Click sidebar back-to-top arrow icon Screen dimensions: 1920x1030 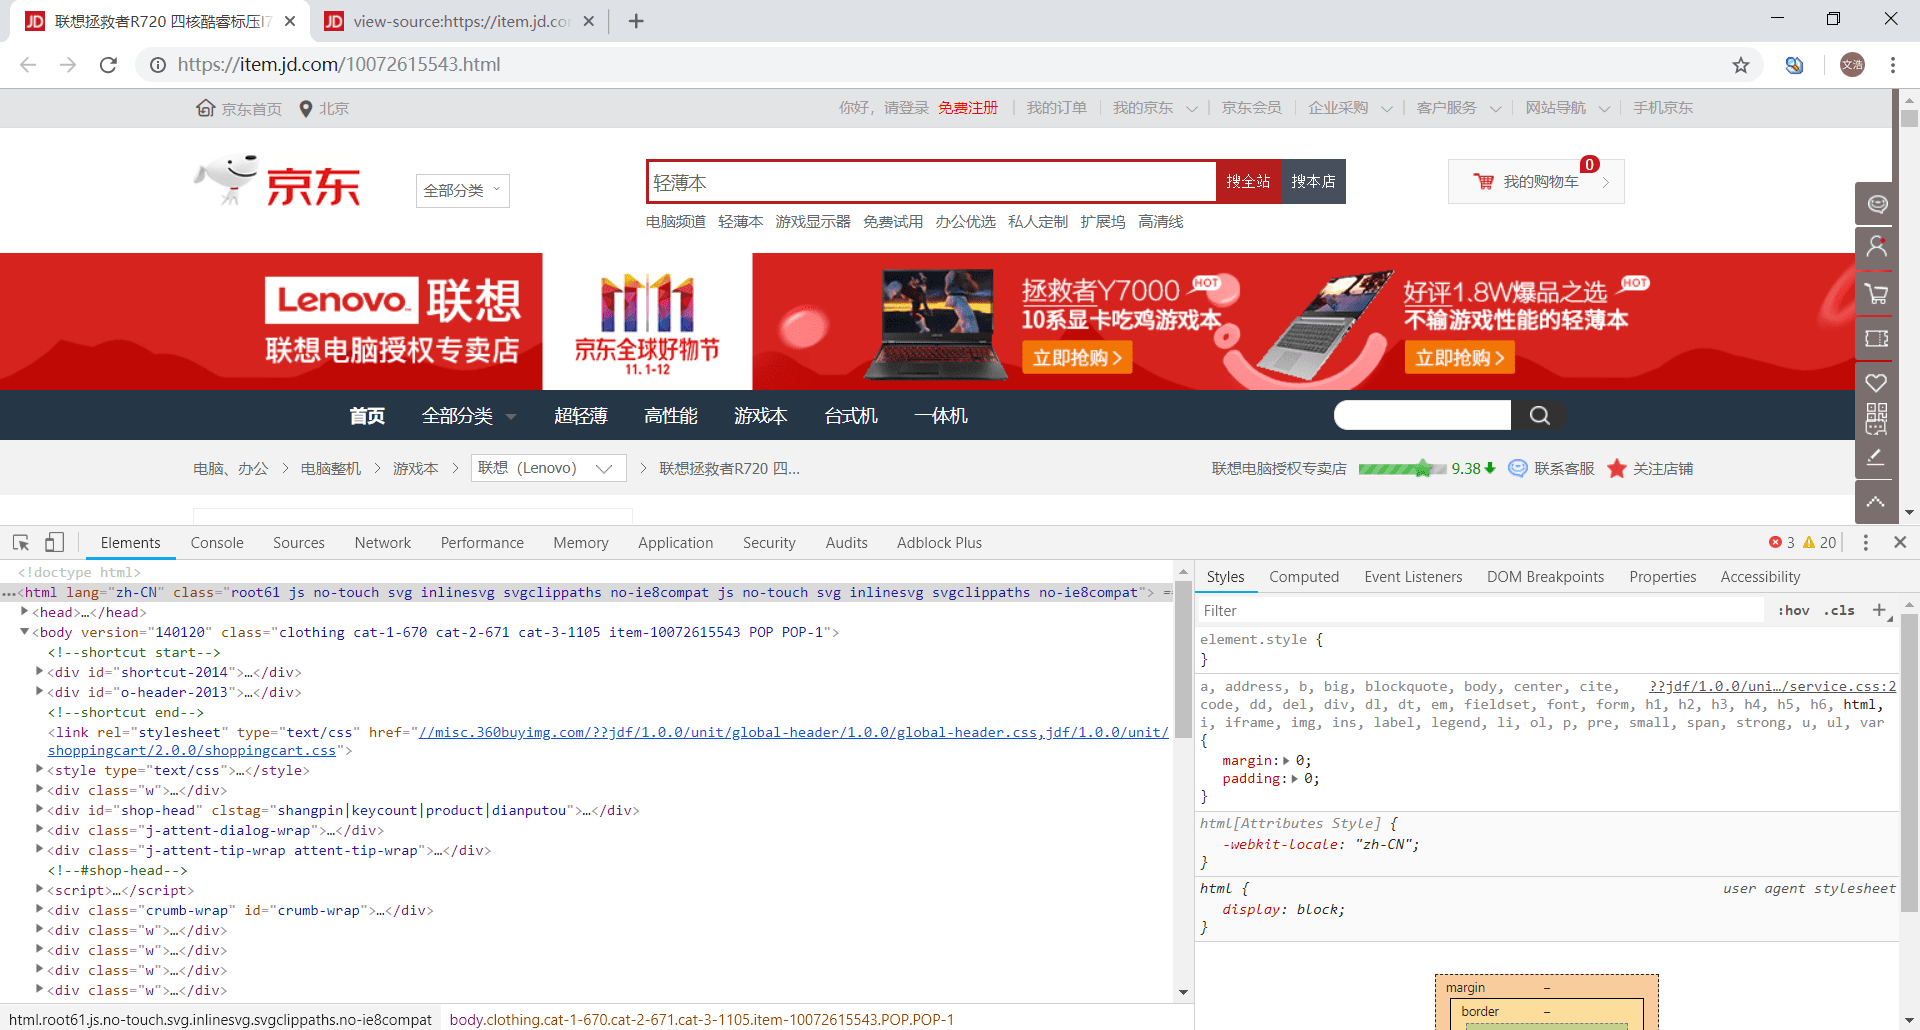click(x=1877, y=502)
